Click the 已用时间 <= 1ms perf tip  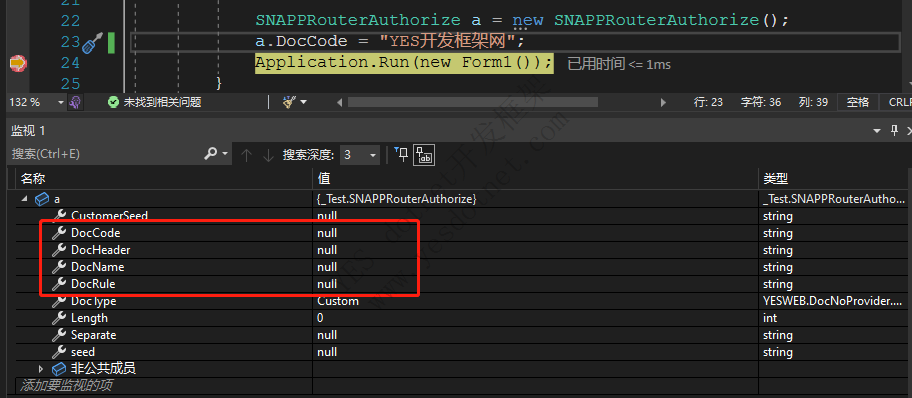[x=619, y=64]
